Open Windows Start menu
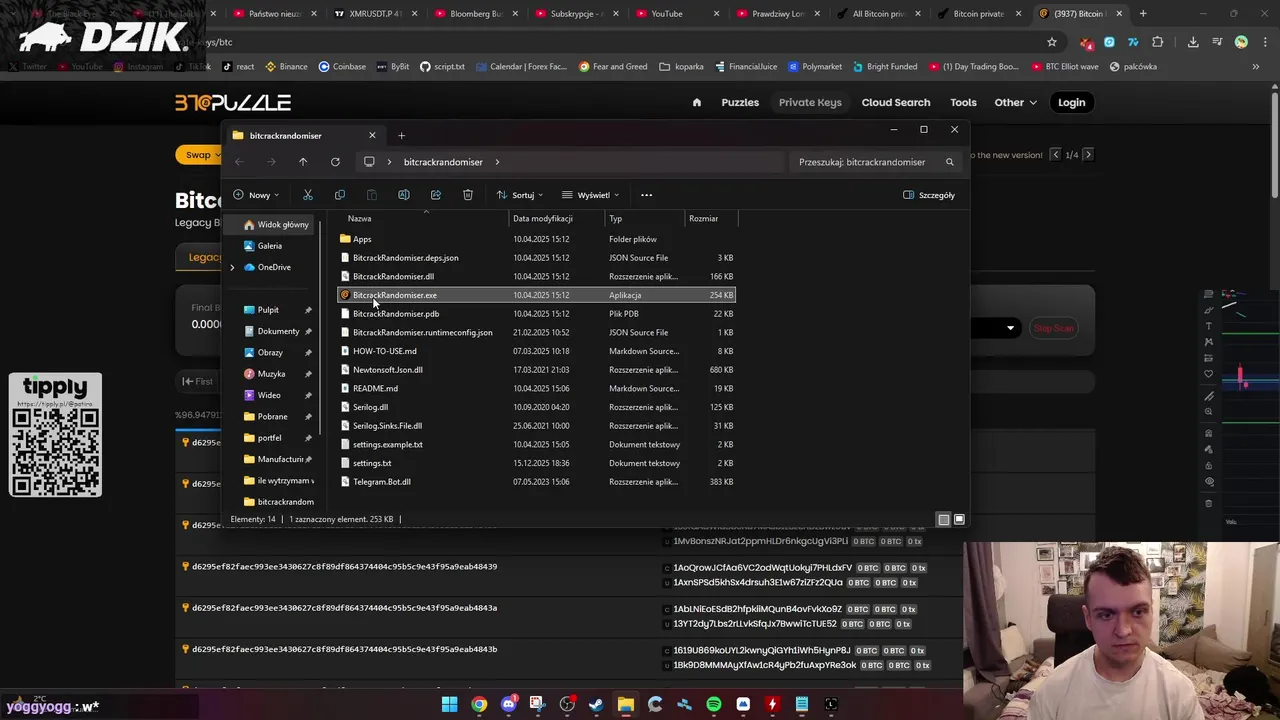 pyautogui.click(x=450, y=704)
